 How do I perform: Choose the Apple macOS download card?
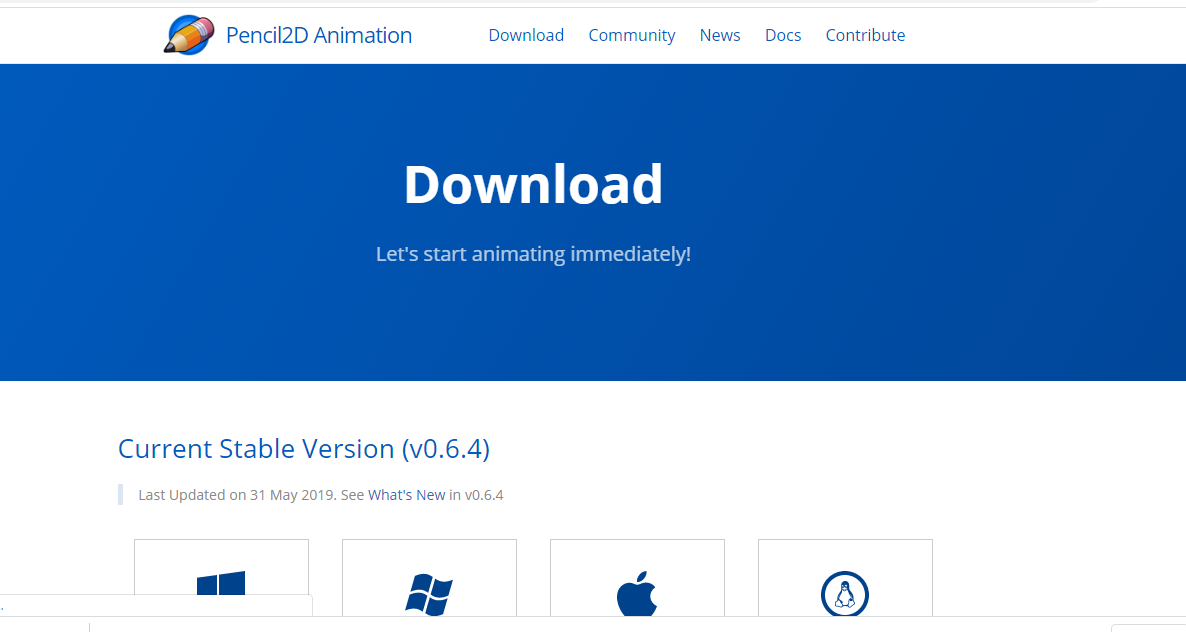[638, 578]
